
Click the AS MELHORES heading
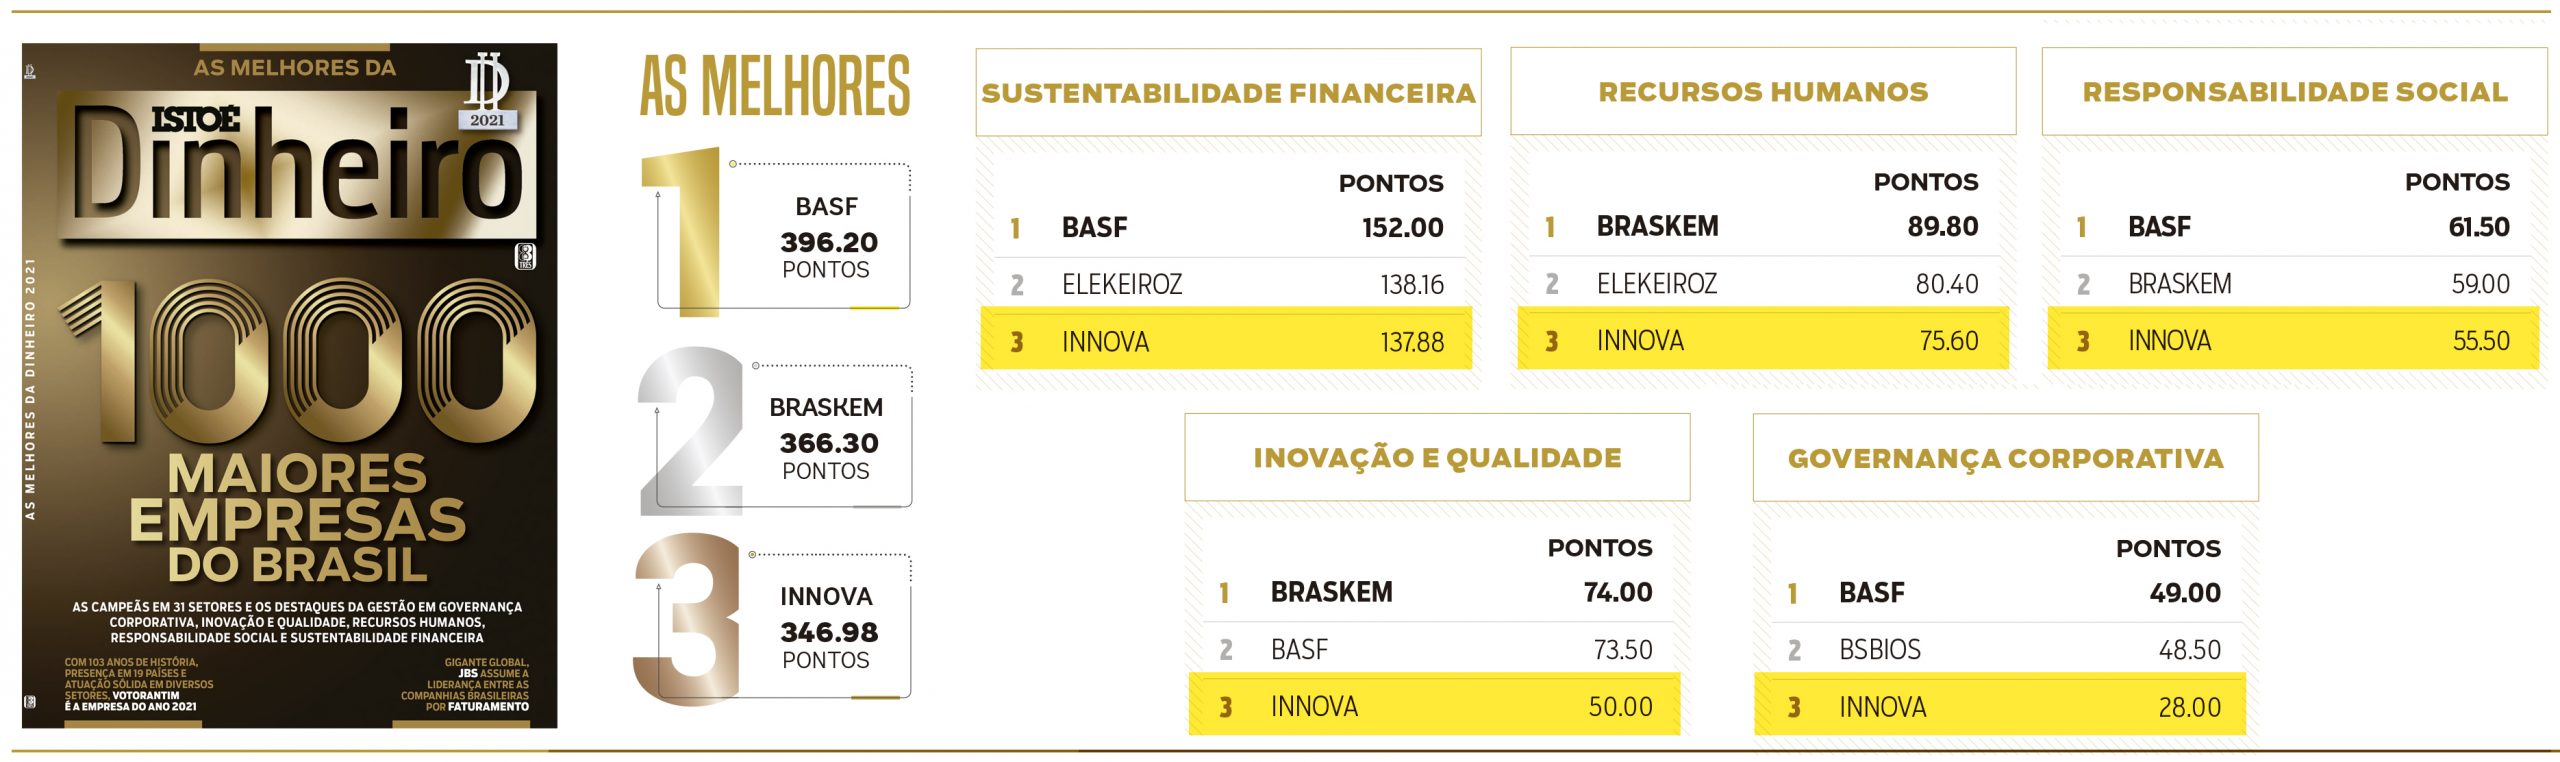tap(775, 86)
